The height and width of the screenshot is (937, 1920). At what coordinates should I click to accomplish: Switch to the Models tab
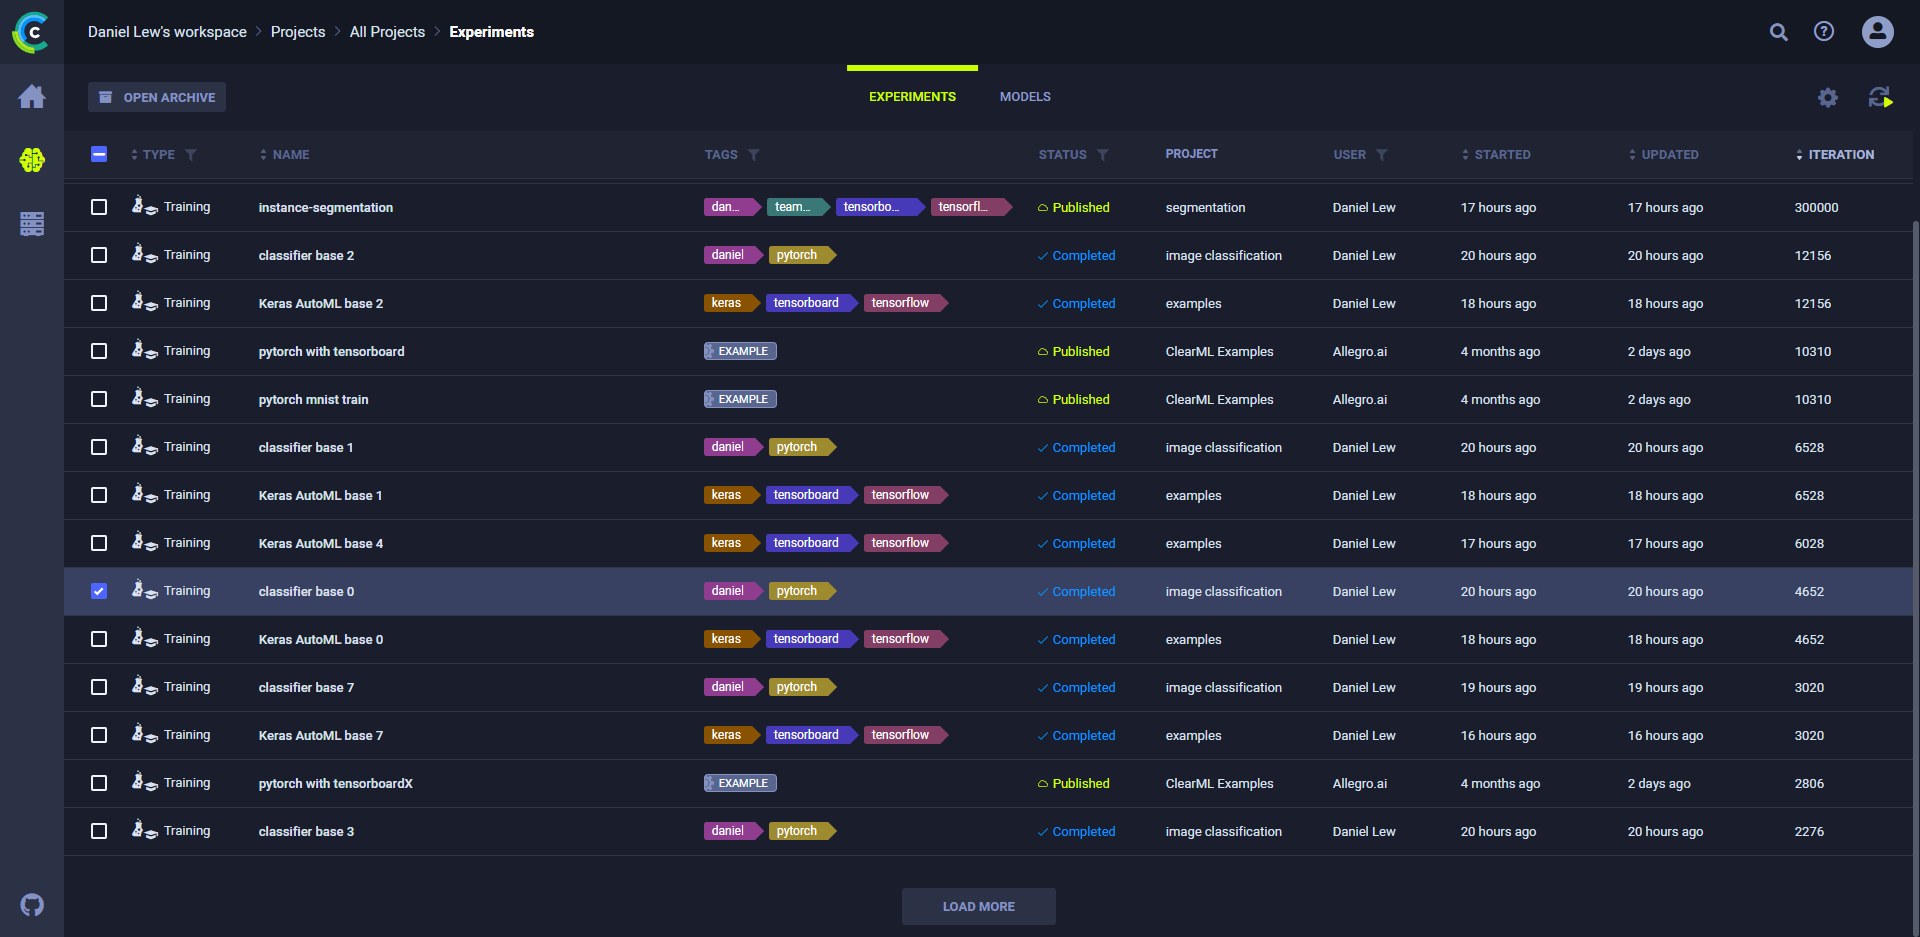[1025, 97]
